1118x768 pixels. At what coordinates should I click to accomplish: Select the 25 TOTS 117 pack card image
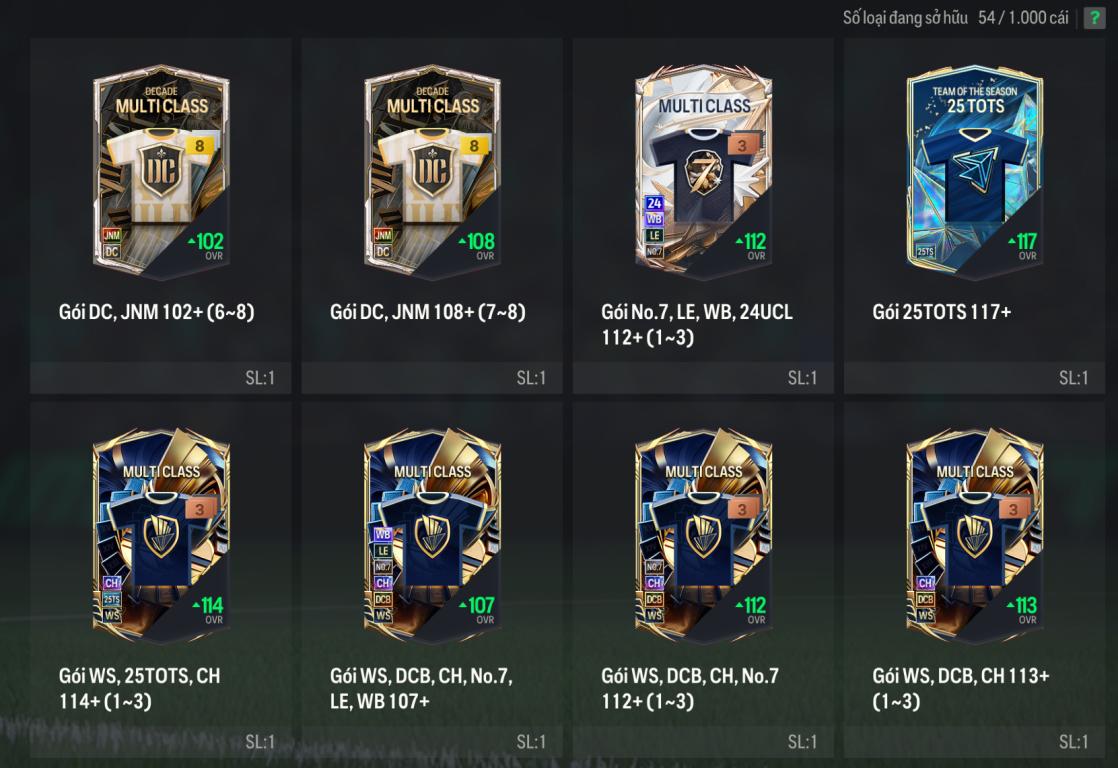coord(974,171)
